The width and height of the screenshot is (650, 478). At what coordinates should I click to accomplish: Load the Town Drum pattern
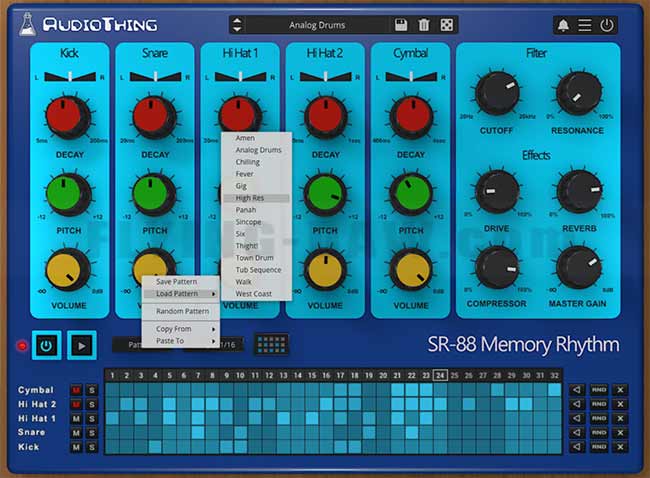[256, 258]
